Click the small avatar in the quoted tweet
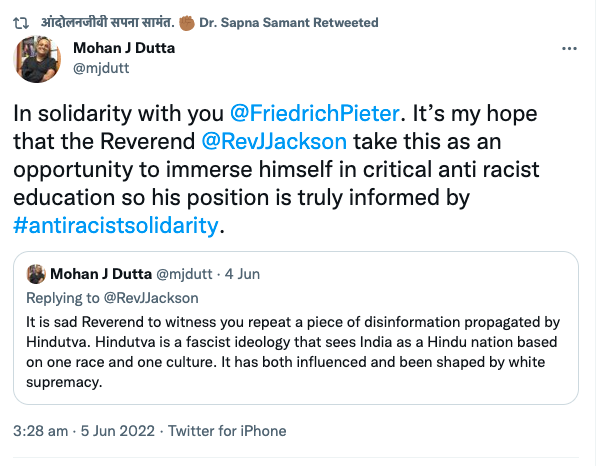Image resolution: width=601 pixels, height=466 pixels. 36,274
